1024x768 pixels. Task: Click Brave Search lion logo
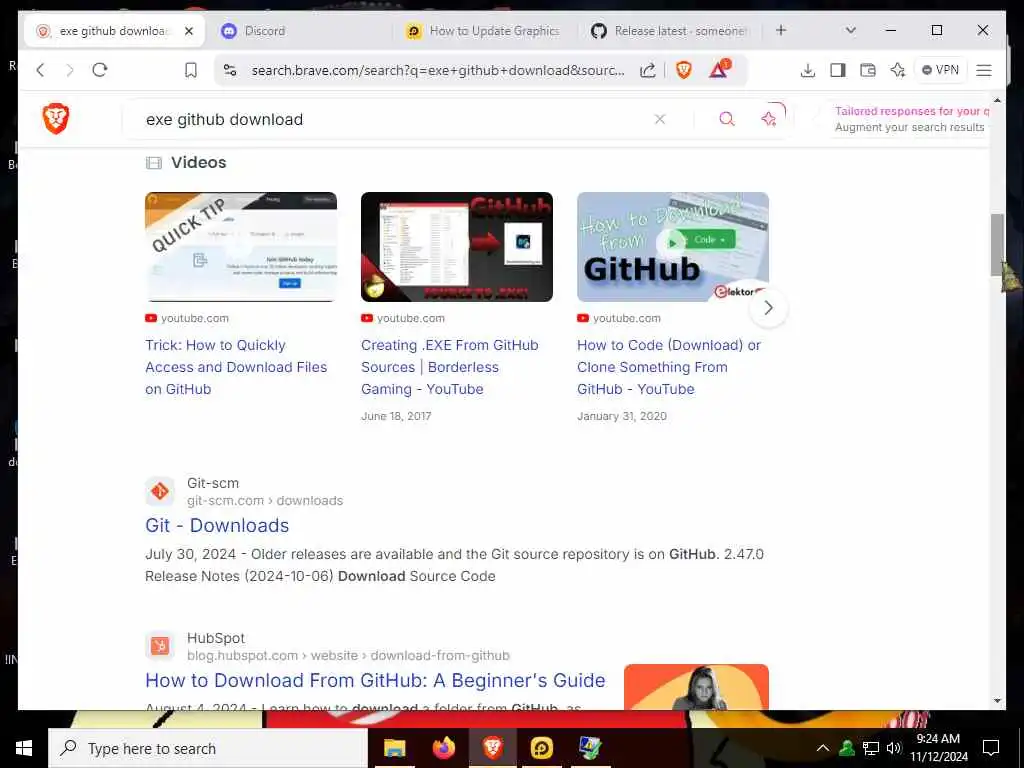click(x=56, y=119)
